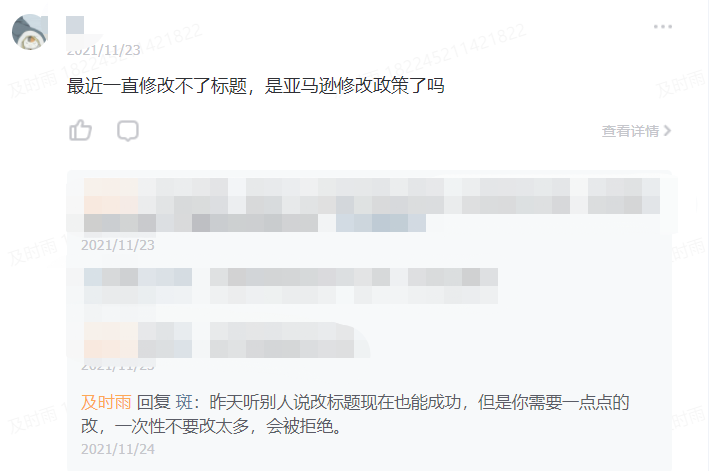709x471 pixels.
Task: Open blurred orange username in first comment
Action: pos(111,196)
